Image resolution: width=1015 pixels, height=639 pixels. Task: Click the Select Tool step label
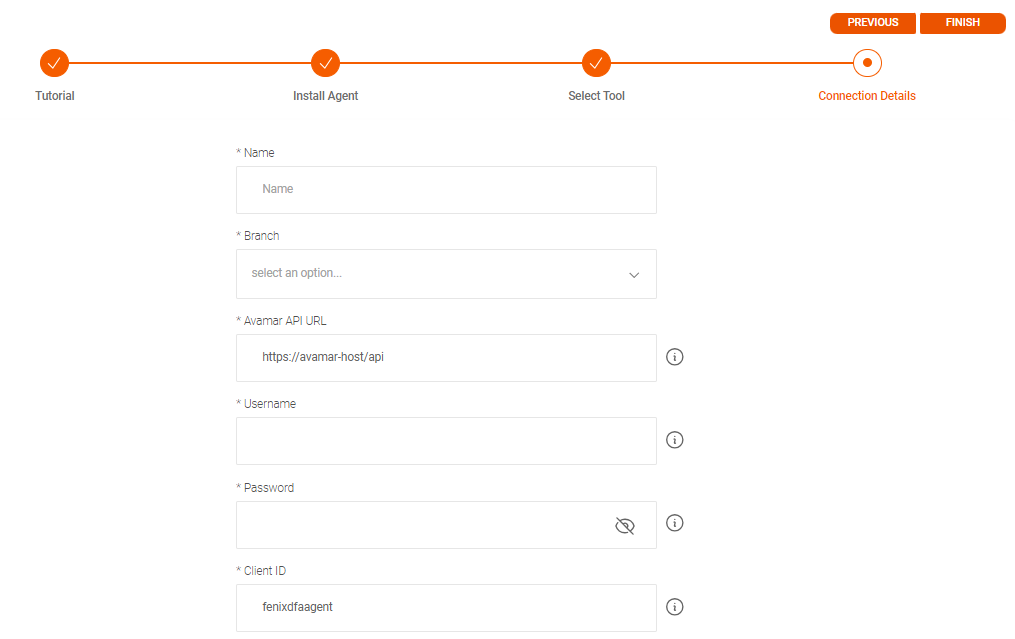[596, 96]
